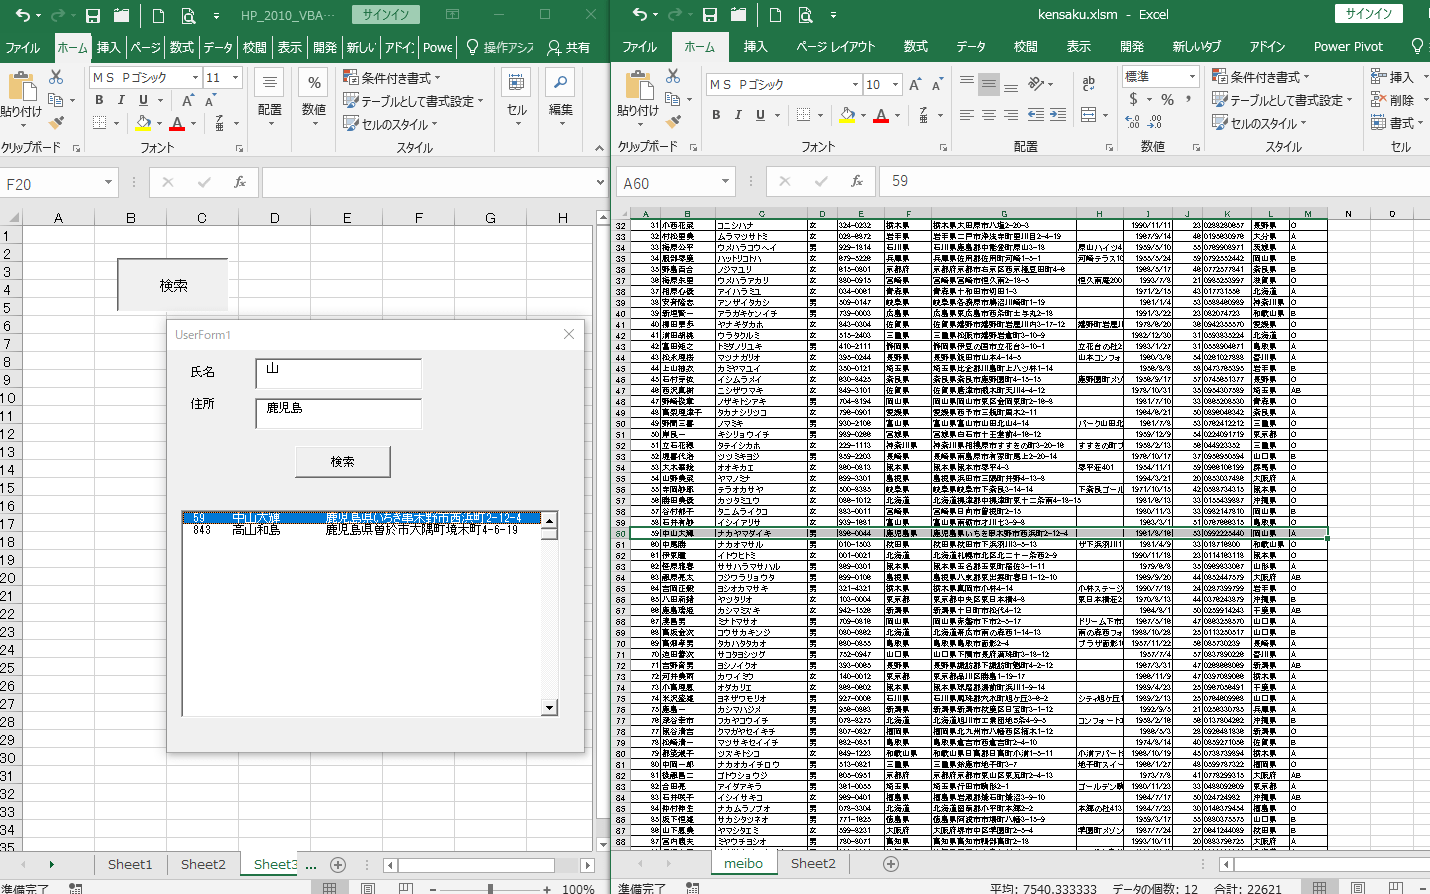The height and width of the screenshot is (894, 1430).
Task: Click 検索 button inside UserForm1
Action: coord(342,461)
